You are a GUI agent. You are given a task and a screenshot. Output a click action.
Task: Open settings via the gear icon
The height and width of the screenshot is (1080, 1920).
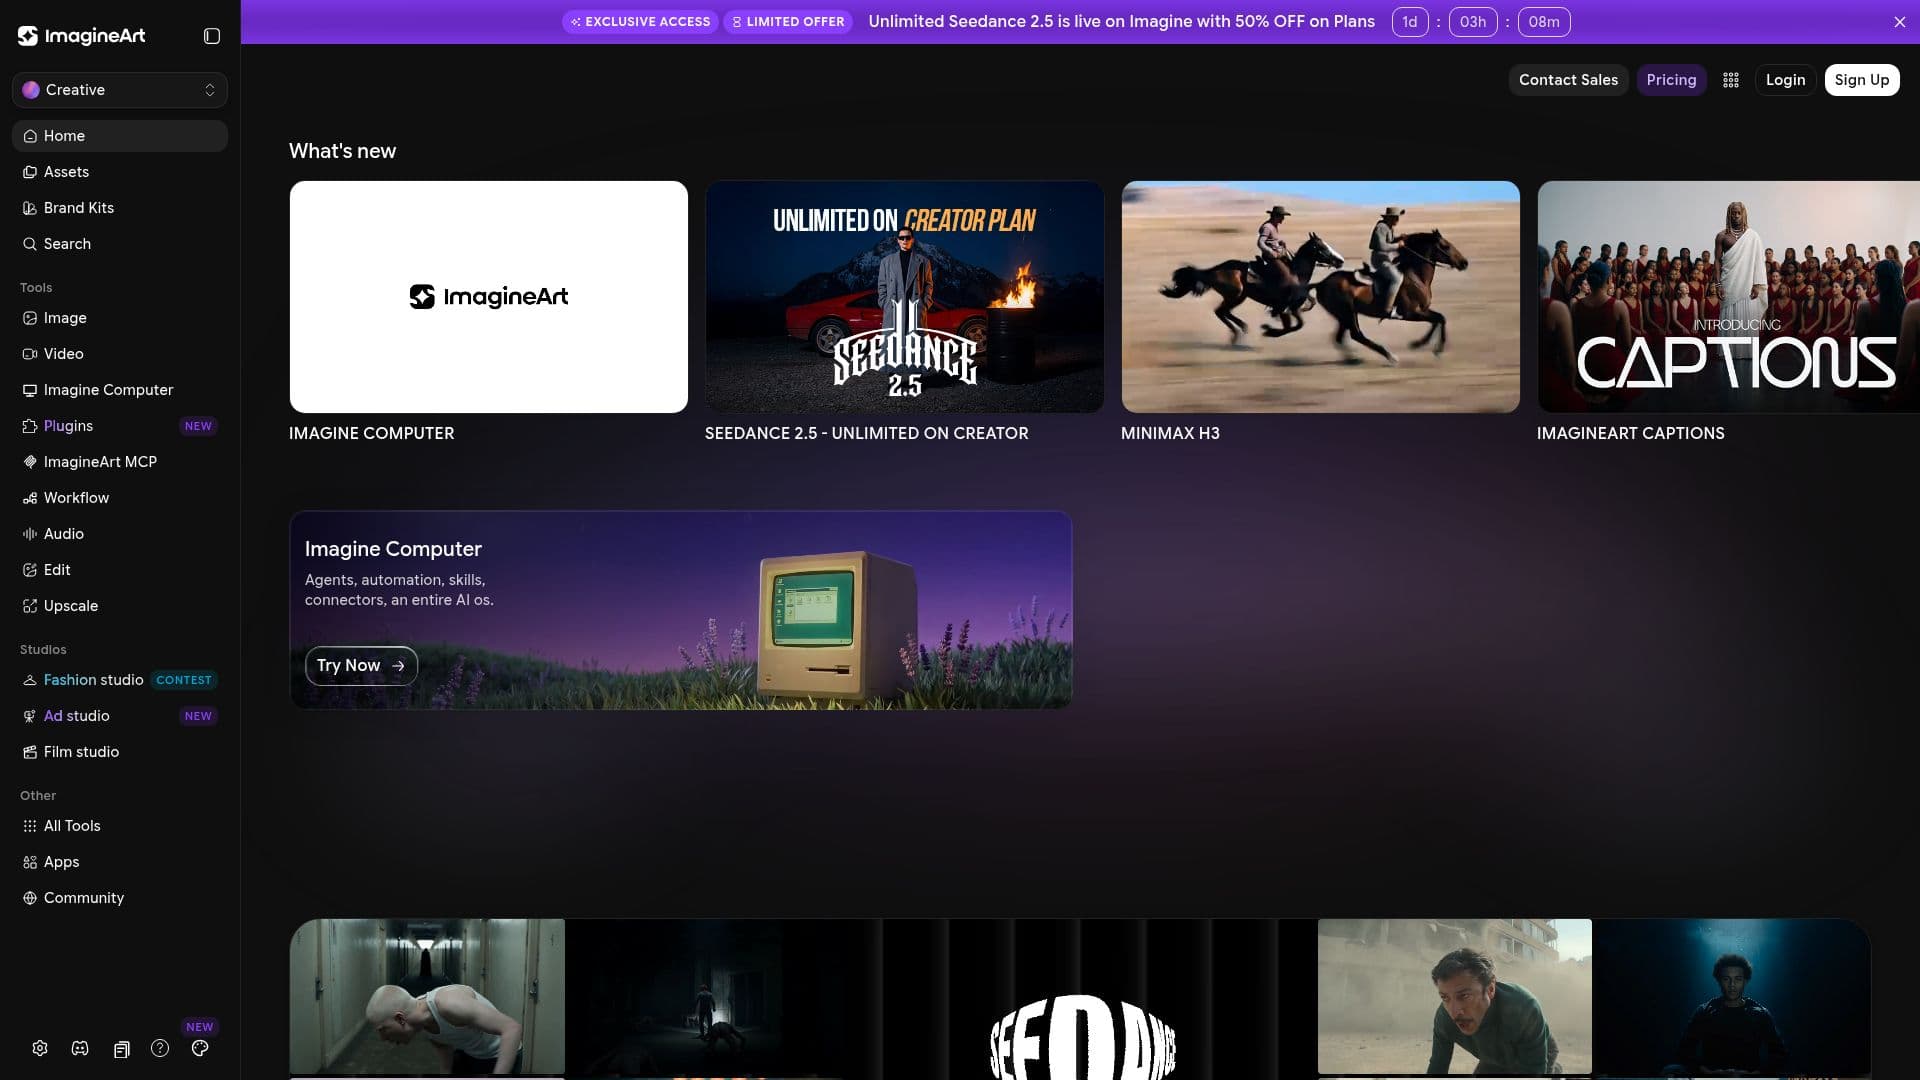[x=40, y=1048]
